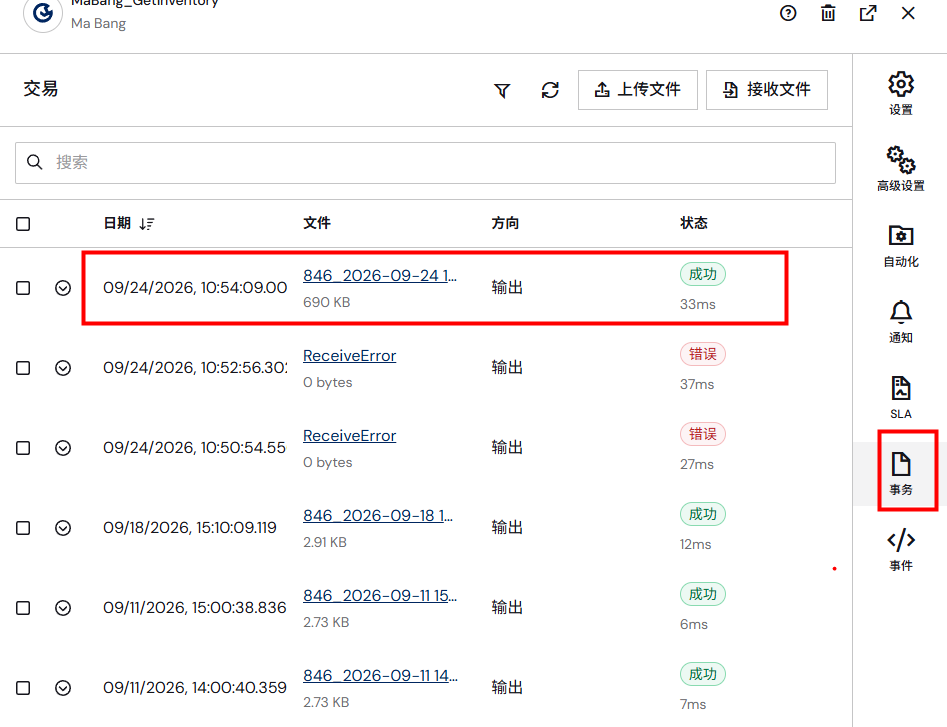The image size is (947, 727).
Task: Open the 高级设置 advanced settings tab
Action: 900,169
